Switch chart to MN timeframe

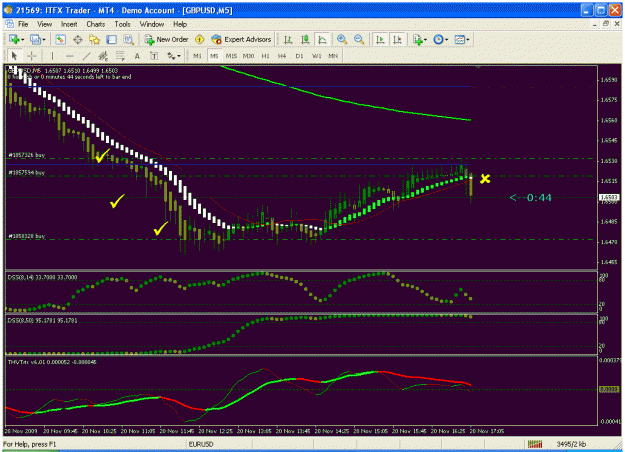pyautogui.click(x=333, y=56)
